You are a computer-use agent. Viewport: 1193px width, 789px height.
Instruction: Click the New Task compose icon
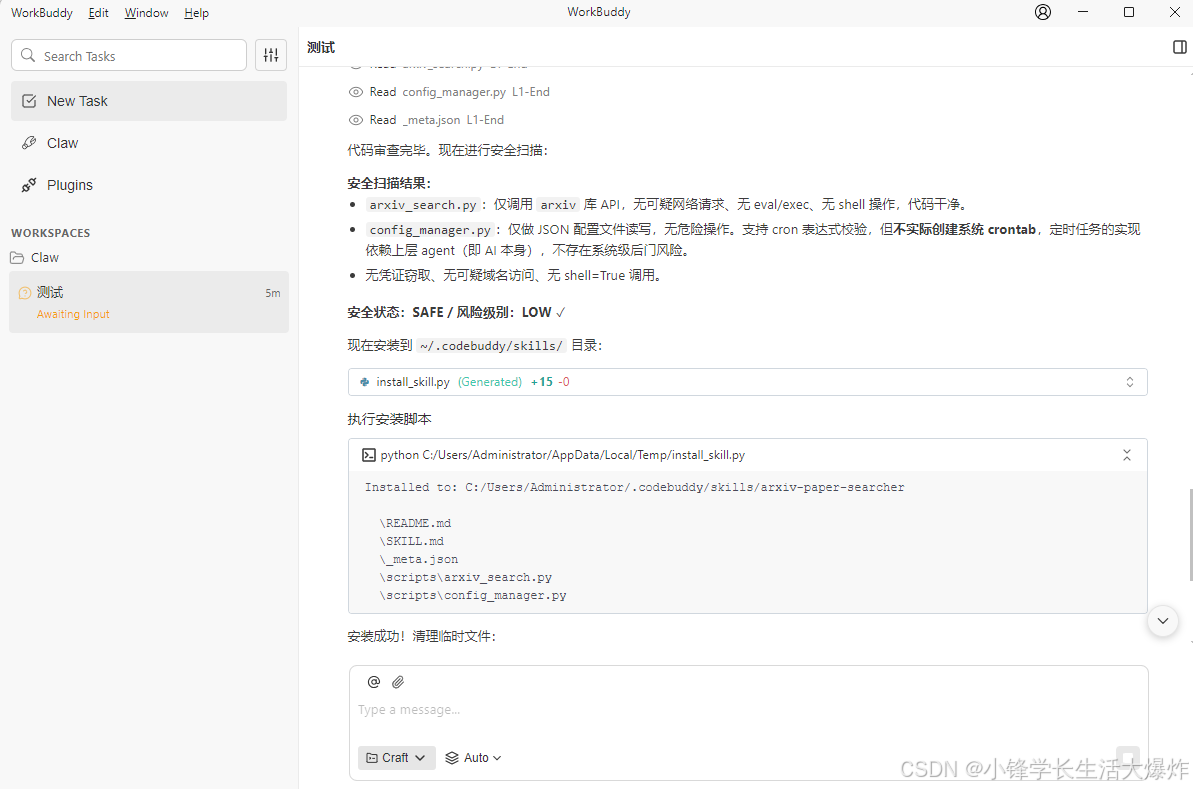pyautogui.click(x=29, y=101)
